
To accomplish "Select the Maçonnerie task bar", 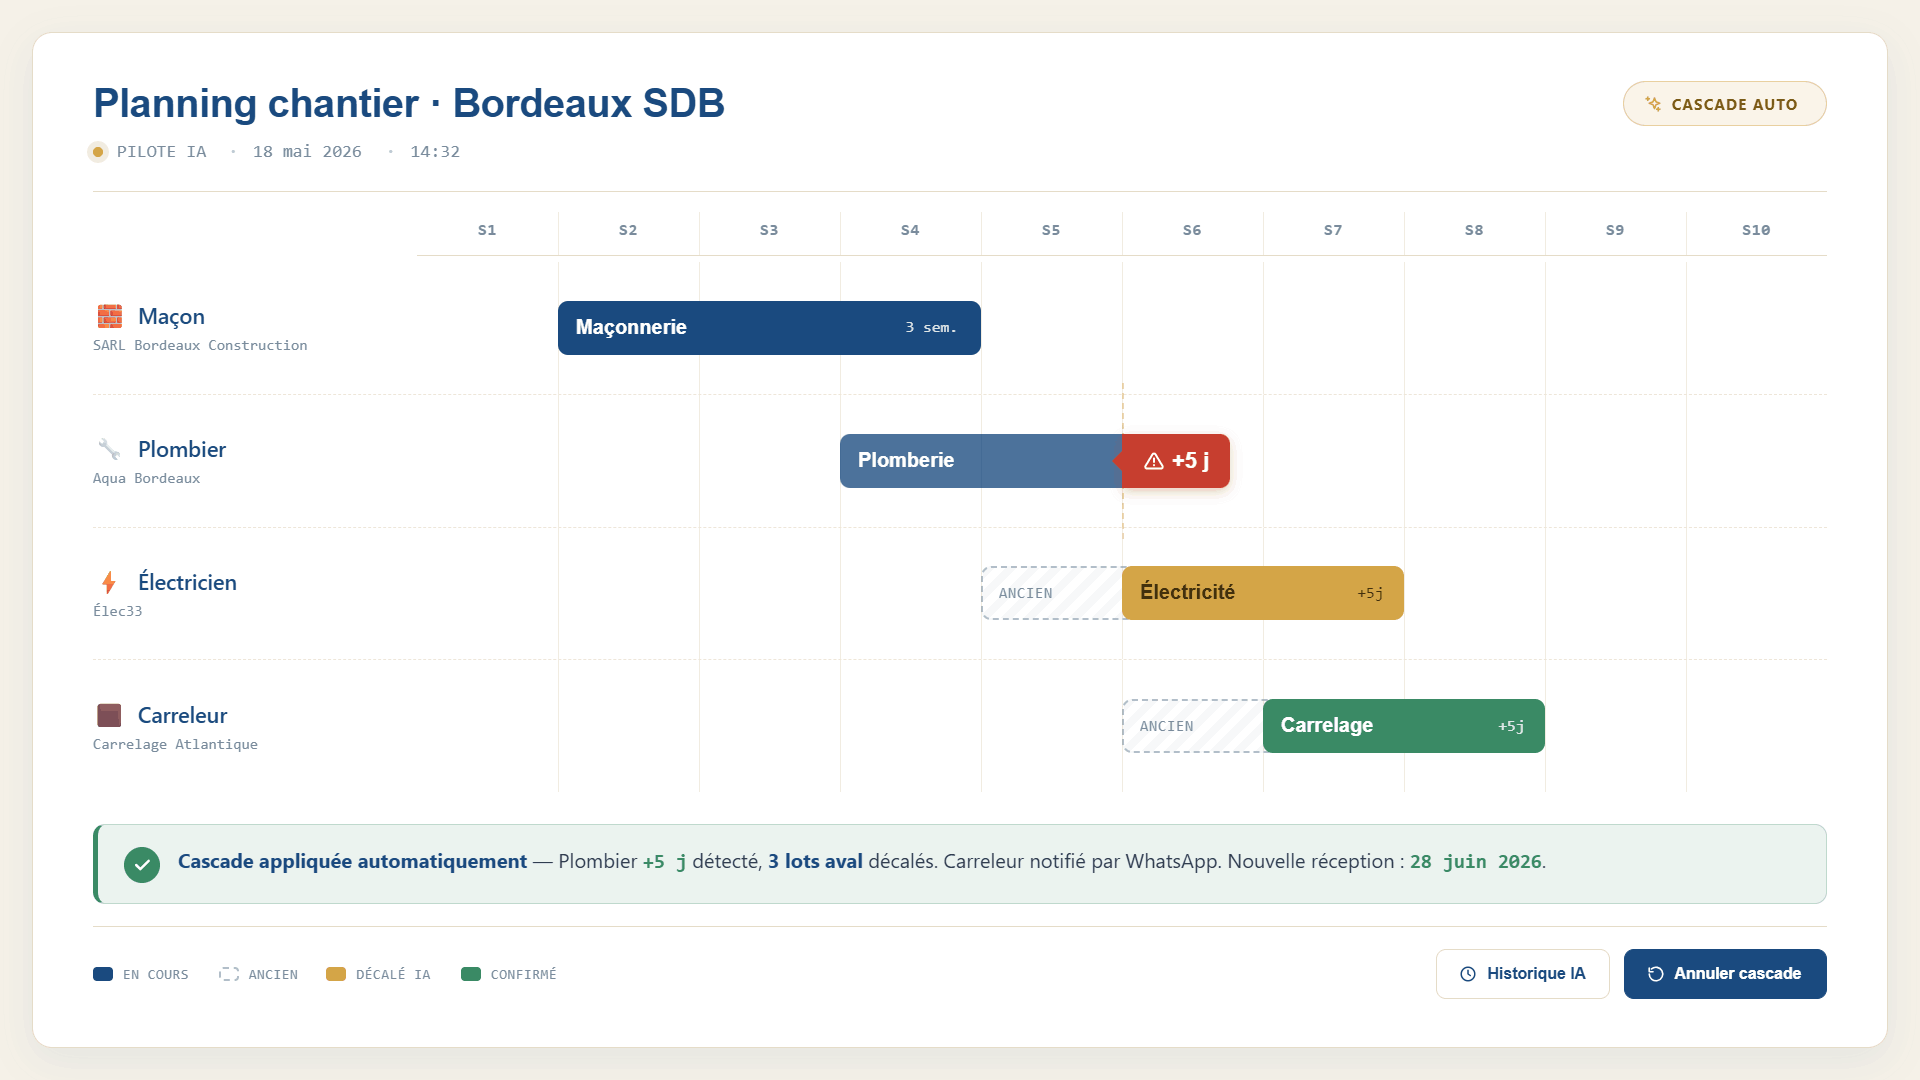I will 769,328.
